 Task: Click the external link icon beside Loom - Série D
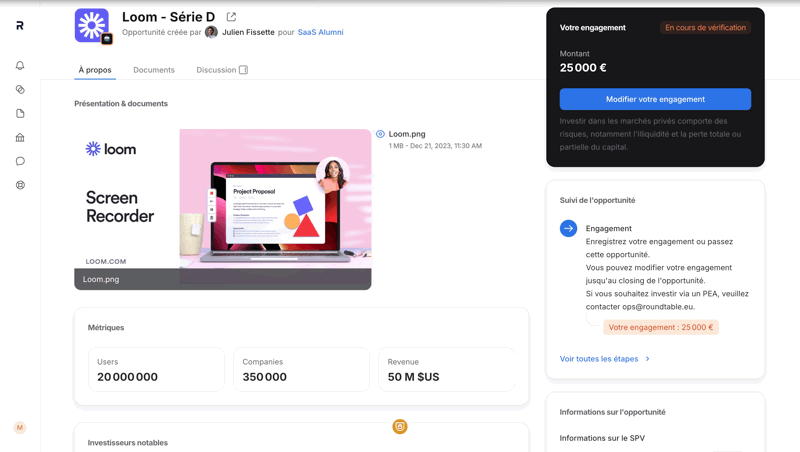click(231, 17)
